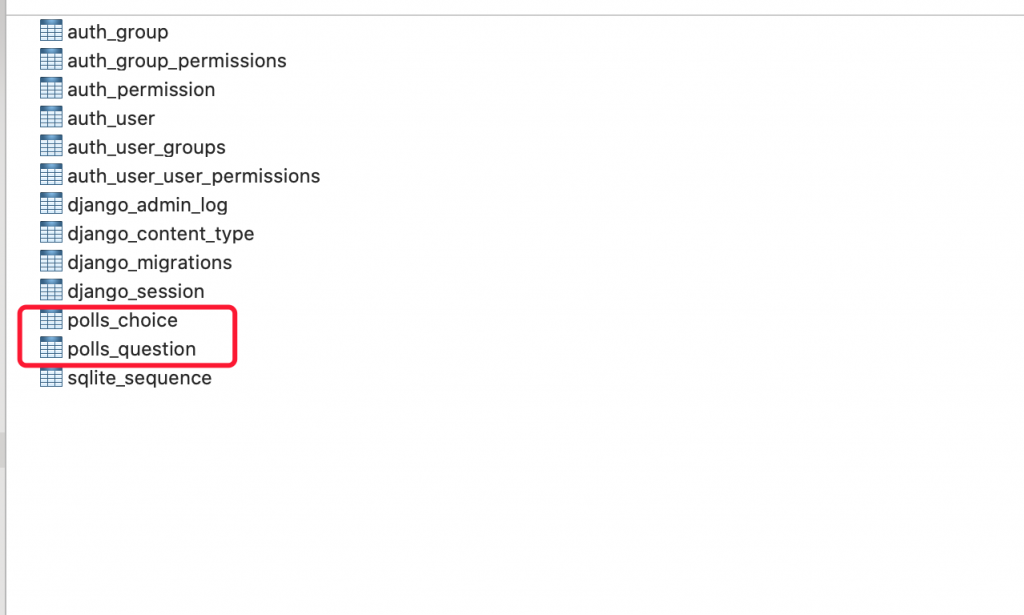Select the auth_user_user_permissions table label

[193, 176]
